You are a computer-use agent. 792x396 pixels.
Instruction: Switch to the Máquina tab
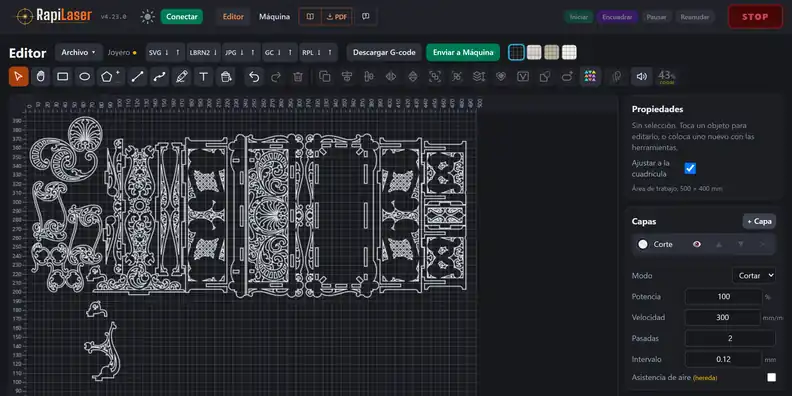275,17
